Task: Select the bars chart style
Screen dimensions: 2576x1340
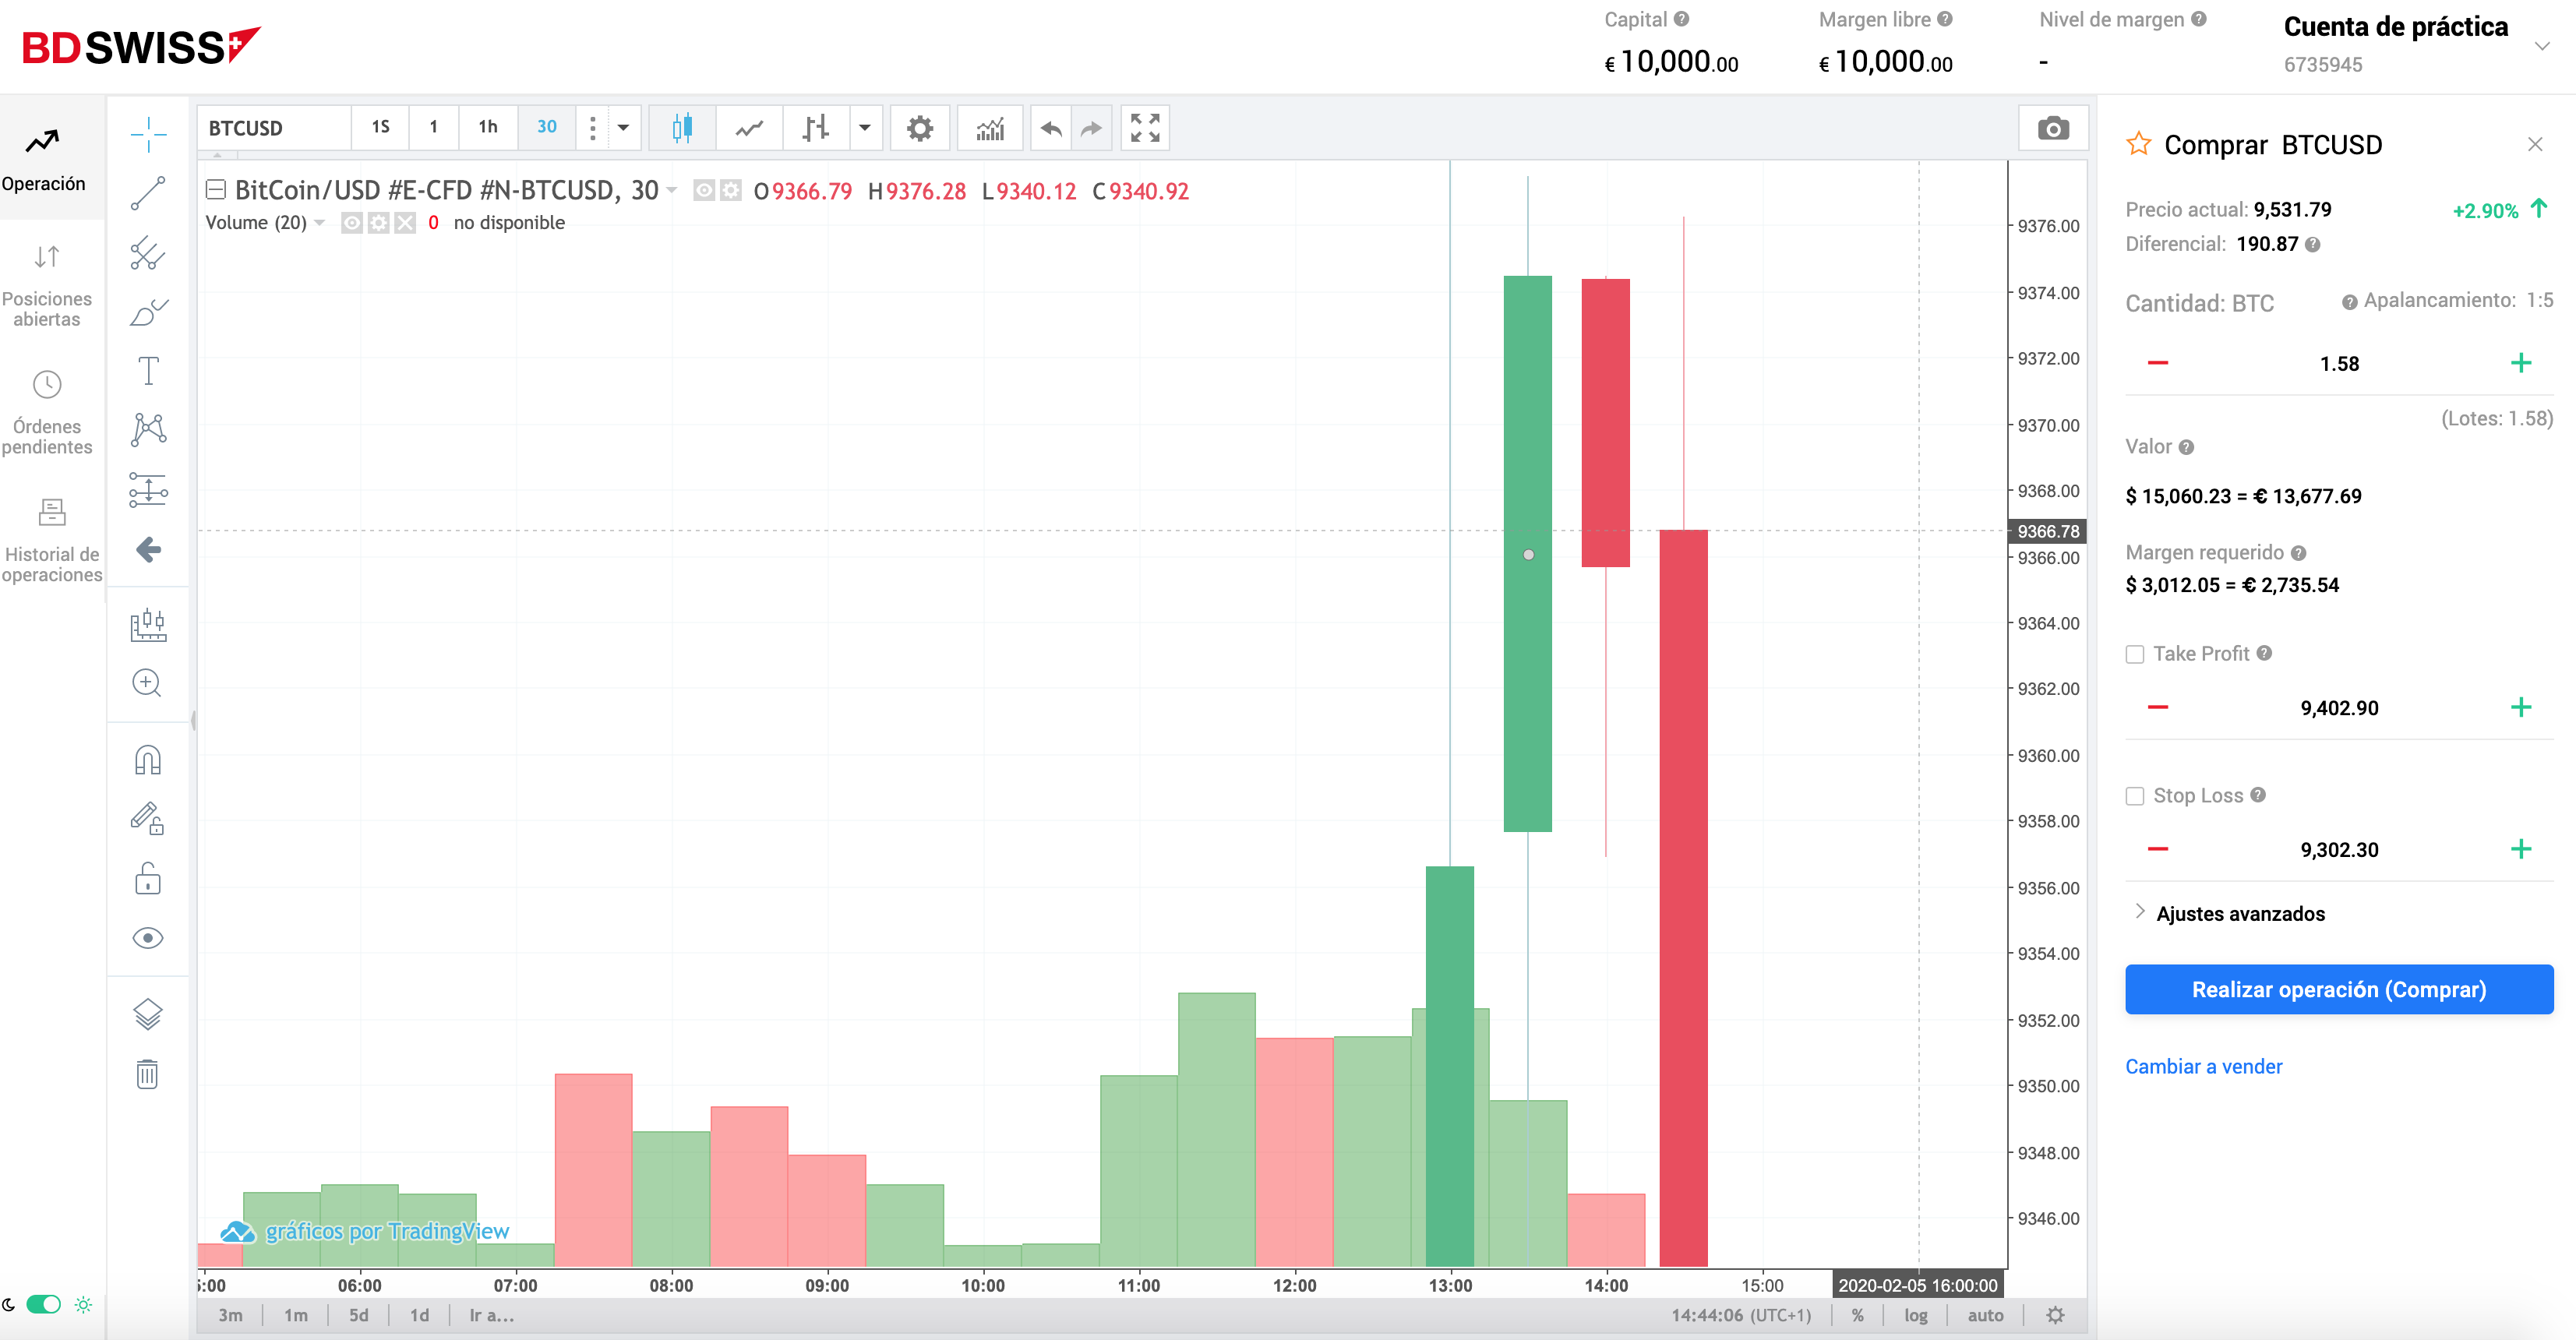Action: 816,128
